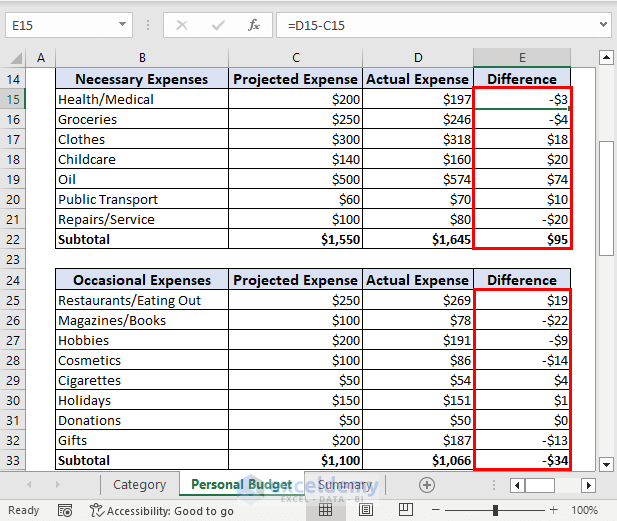This screenshot has height=521, width=617.
Task: Open the Name Box dropdown
Action: (122, 25)
